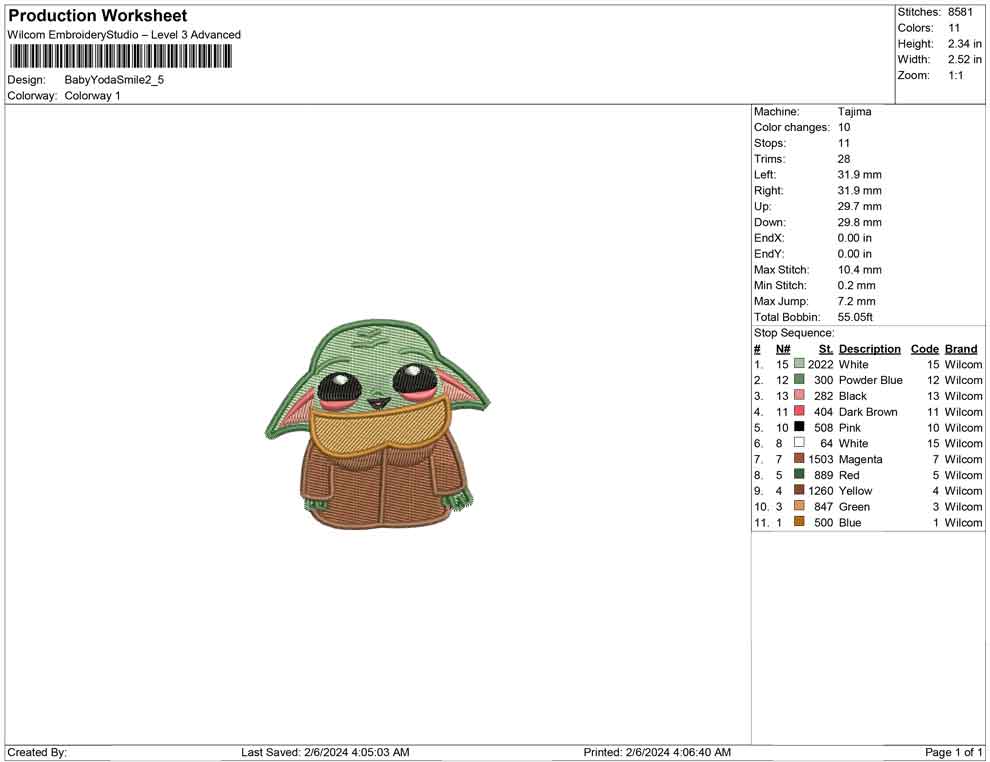Click the Trims value '28'

coord(844,159)
